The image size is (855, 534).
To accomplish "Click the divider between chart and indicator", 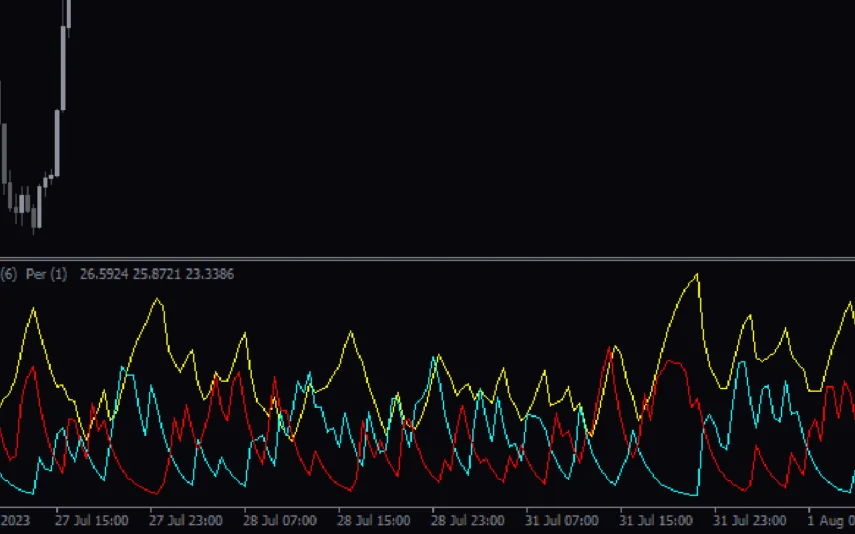I will coord(427,259).
